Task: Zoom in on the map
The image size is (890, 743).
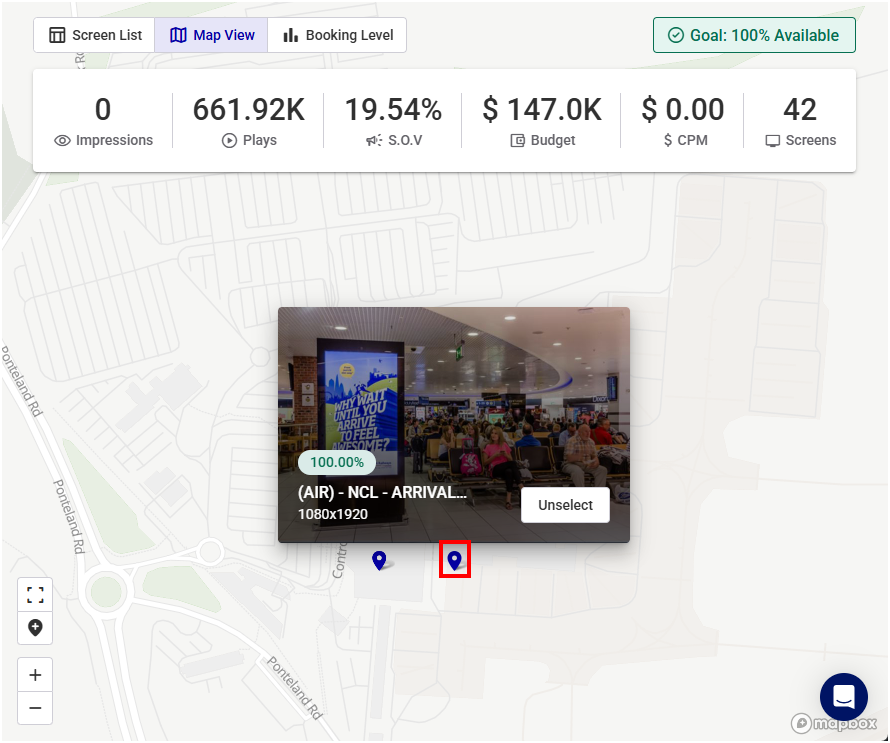Action: pos(35,675)
